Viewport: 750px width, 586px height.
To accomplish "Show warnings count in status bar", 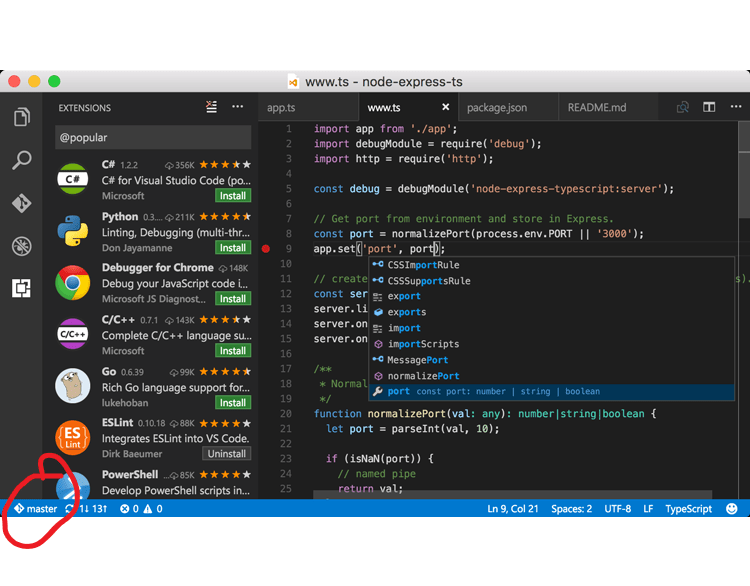I will tap(154, 509).
